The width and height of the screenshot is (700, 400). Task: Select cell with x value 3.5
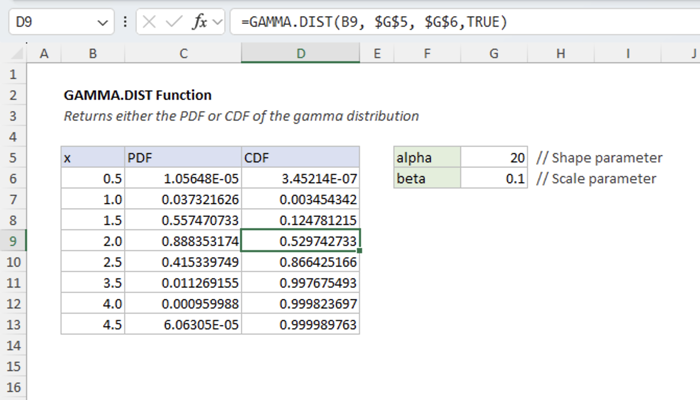(x=93, y=283)
